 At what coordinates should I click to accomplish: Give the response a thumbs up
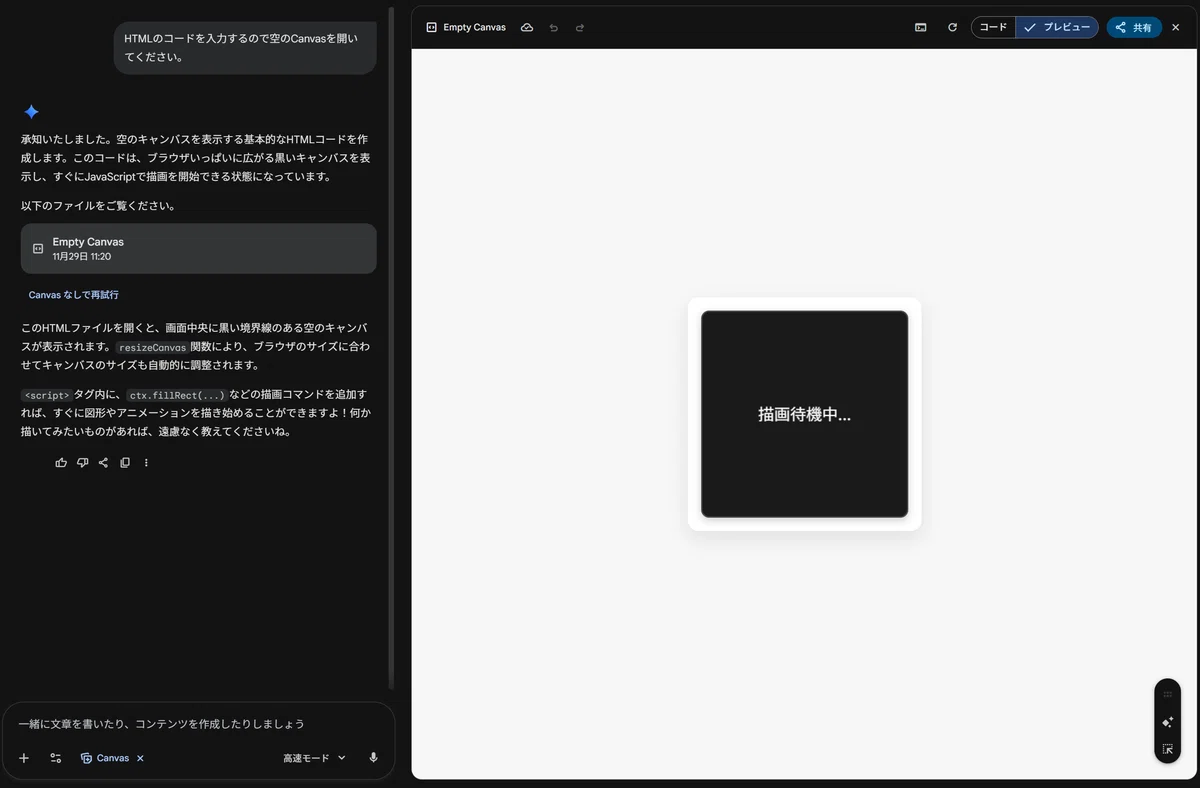61,462
